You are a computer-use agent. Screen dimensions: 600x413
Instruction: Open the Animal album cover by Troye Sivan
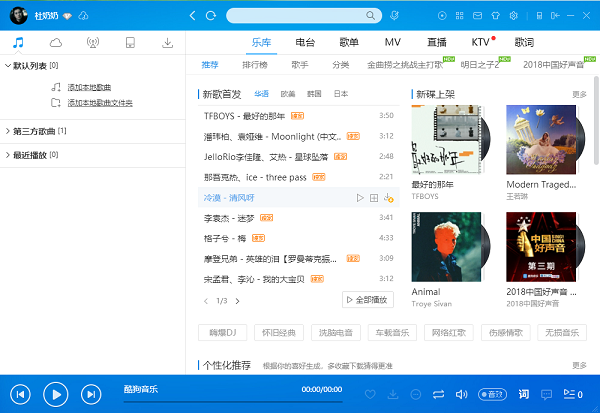[446, 247]
